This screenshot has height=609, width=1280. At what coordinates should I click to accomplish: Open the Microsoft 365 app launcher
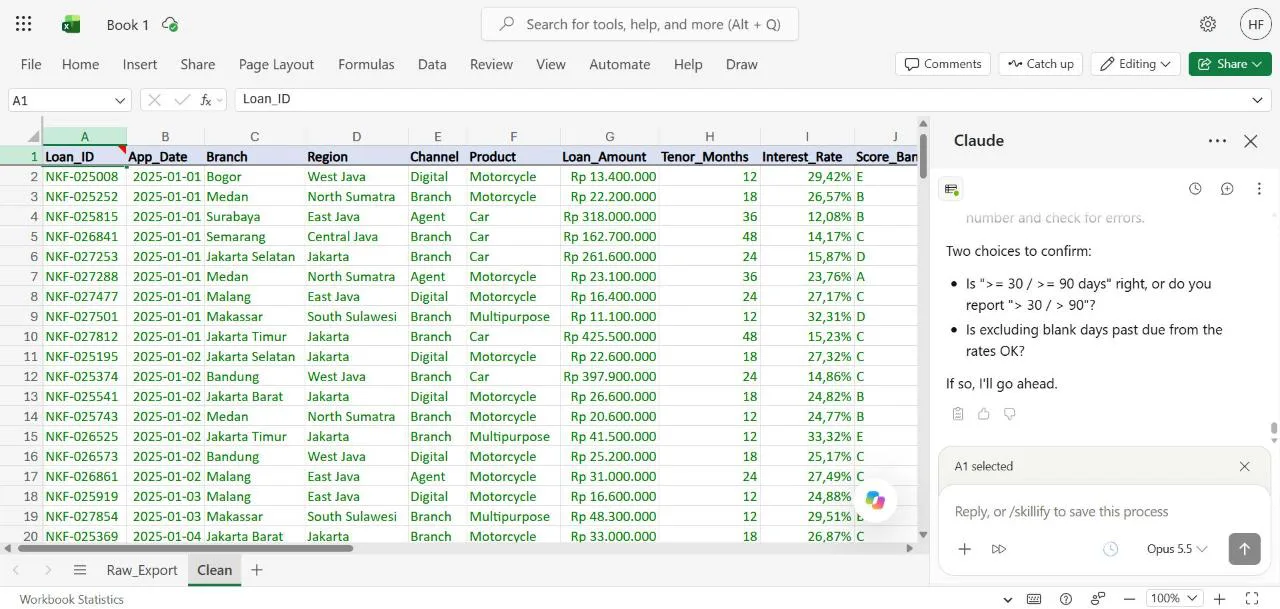(x=24, y=24)
